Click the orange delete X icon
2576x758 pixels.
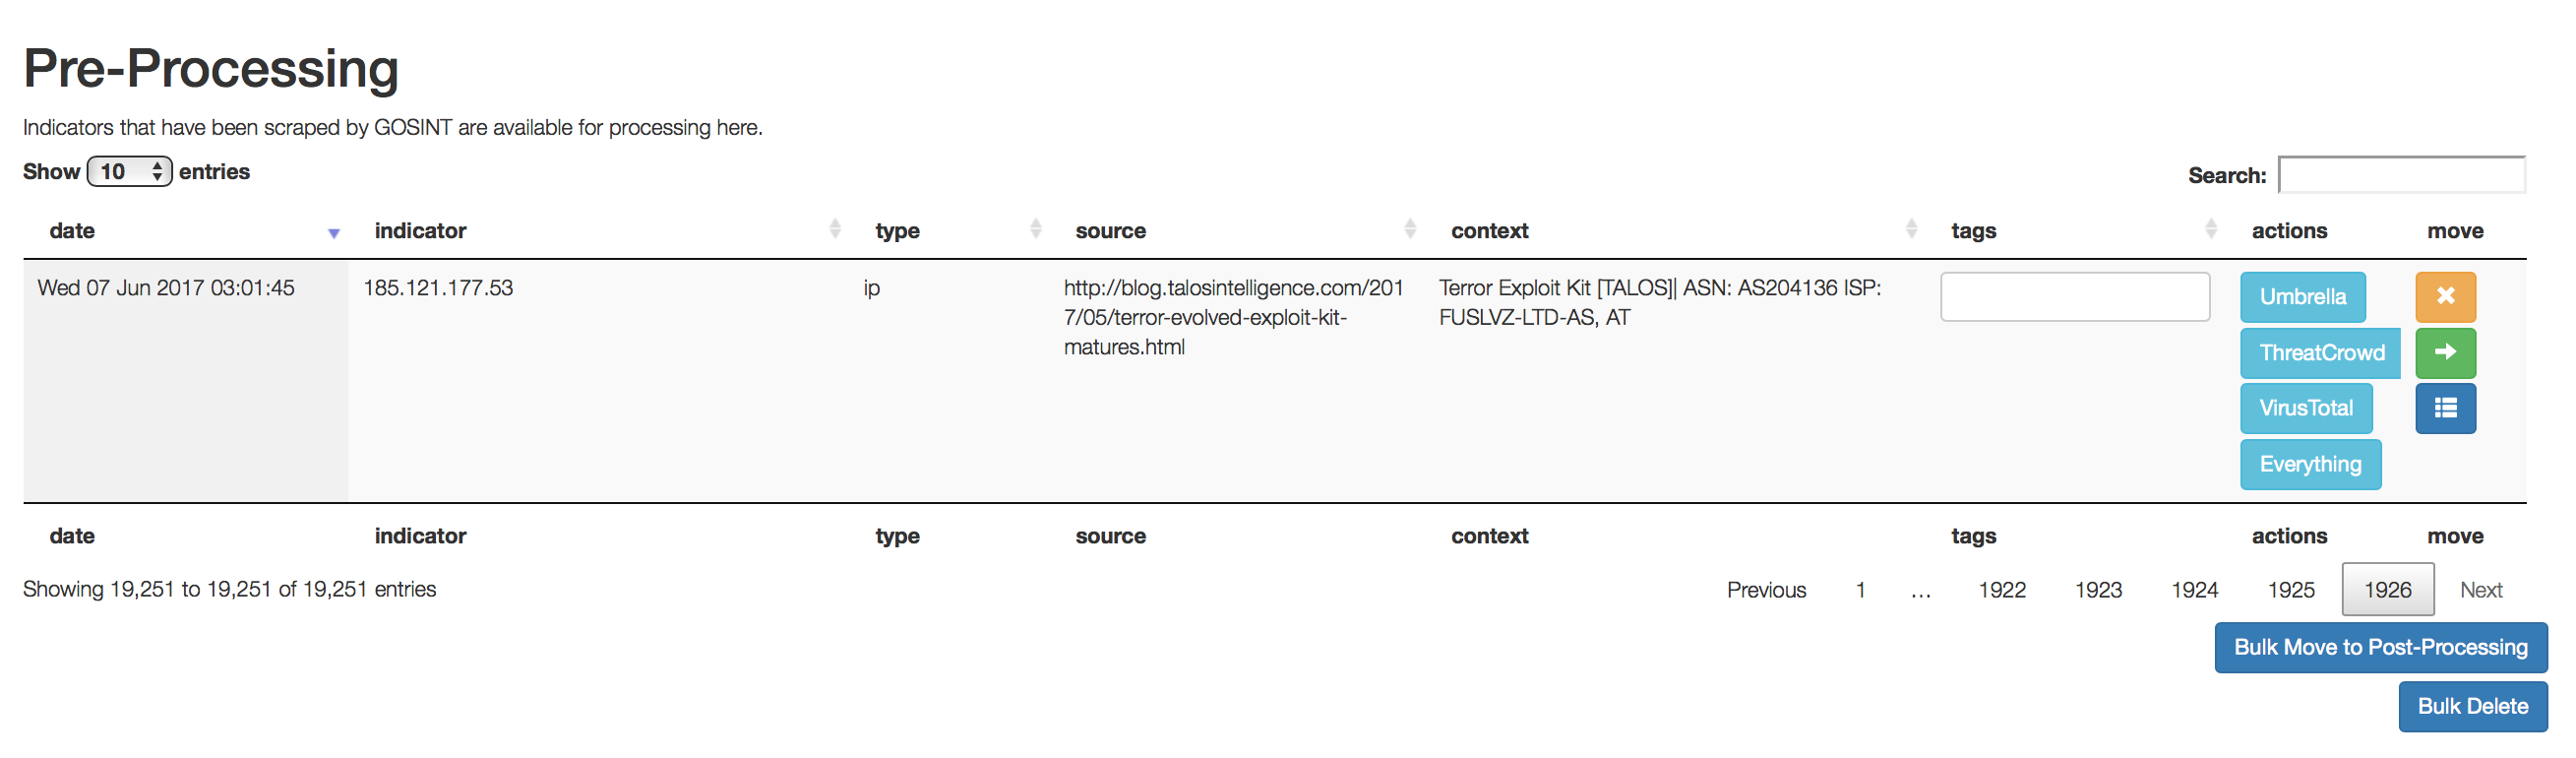click(2445, 297)
